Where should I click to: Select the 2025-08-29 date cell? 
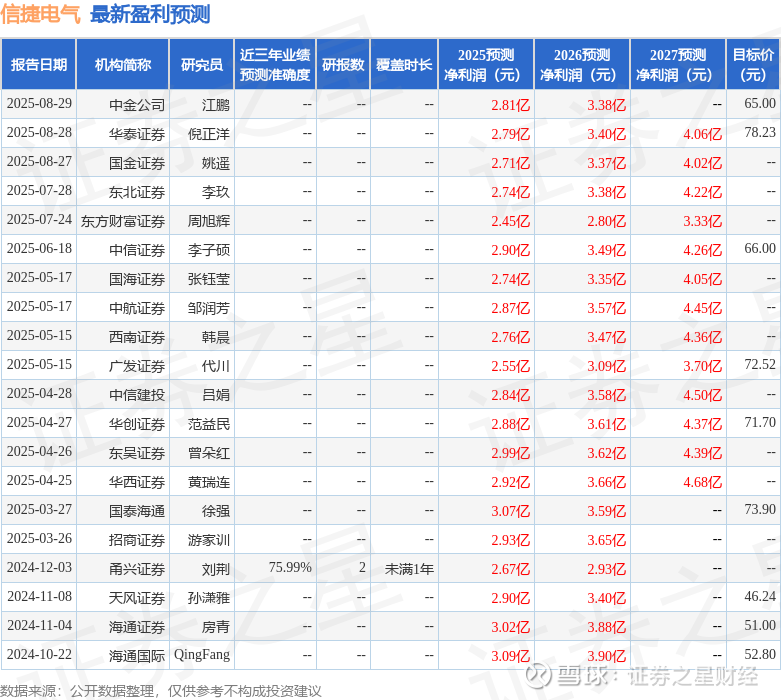click(39, 104)
